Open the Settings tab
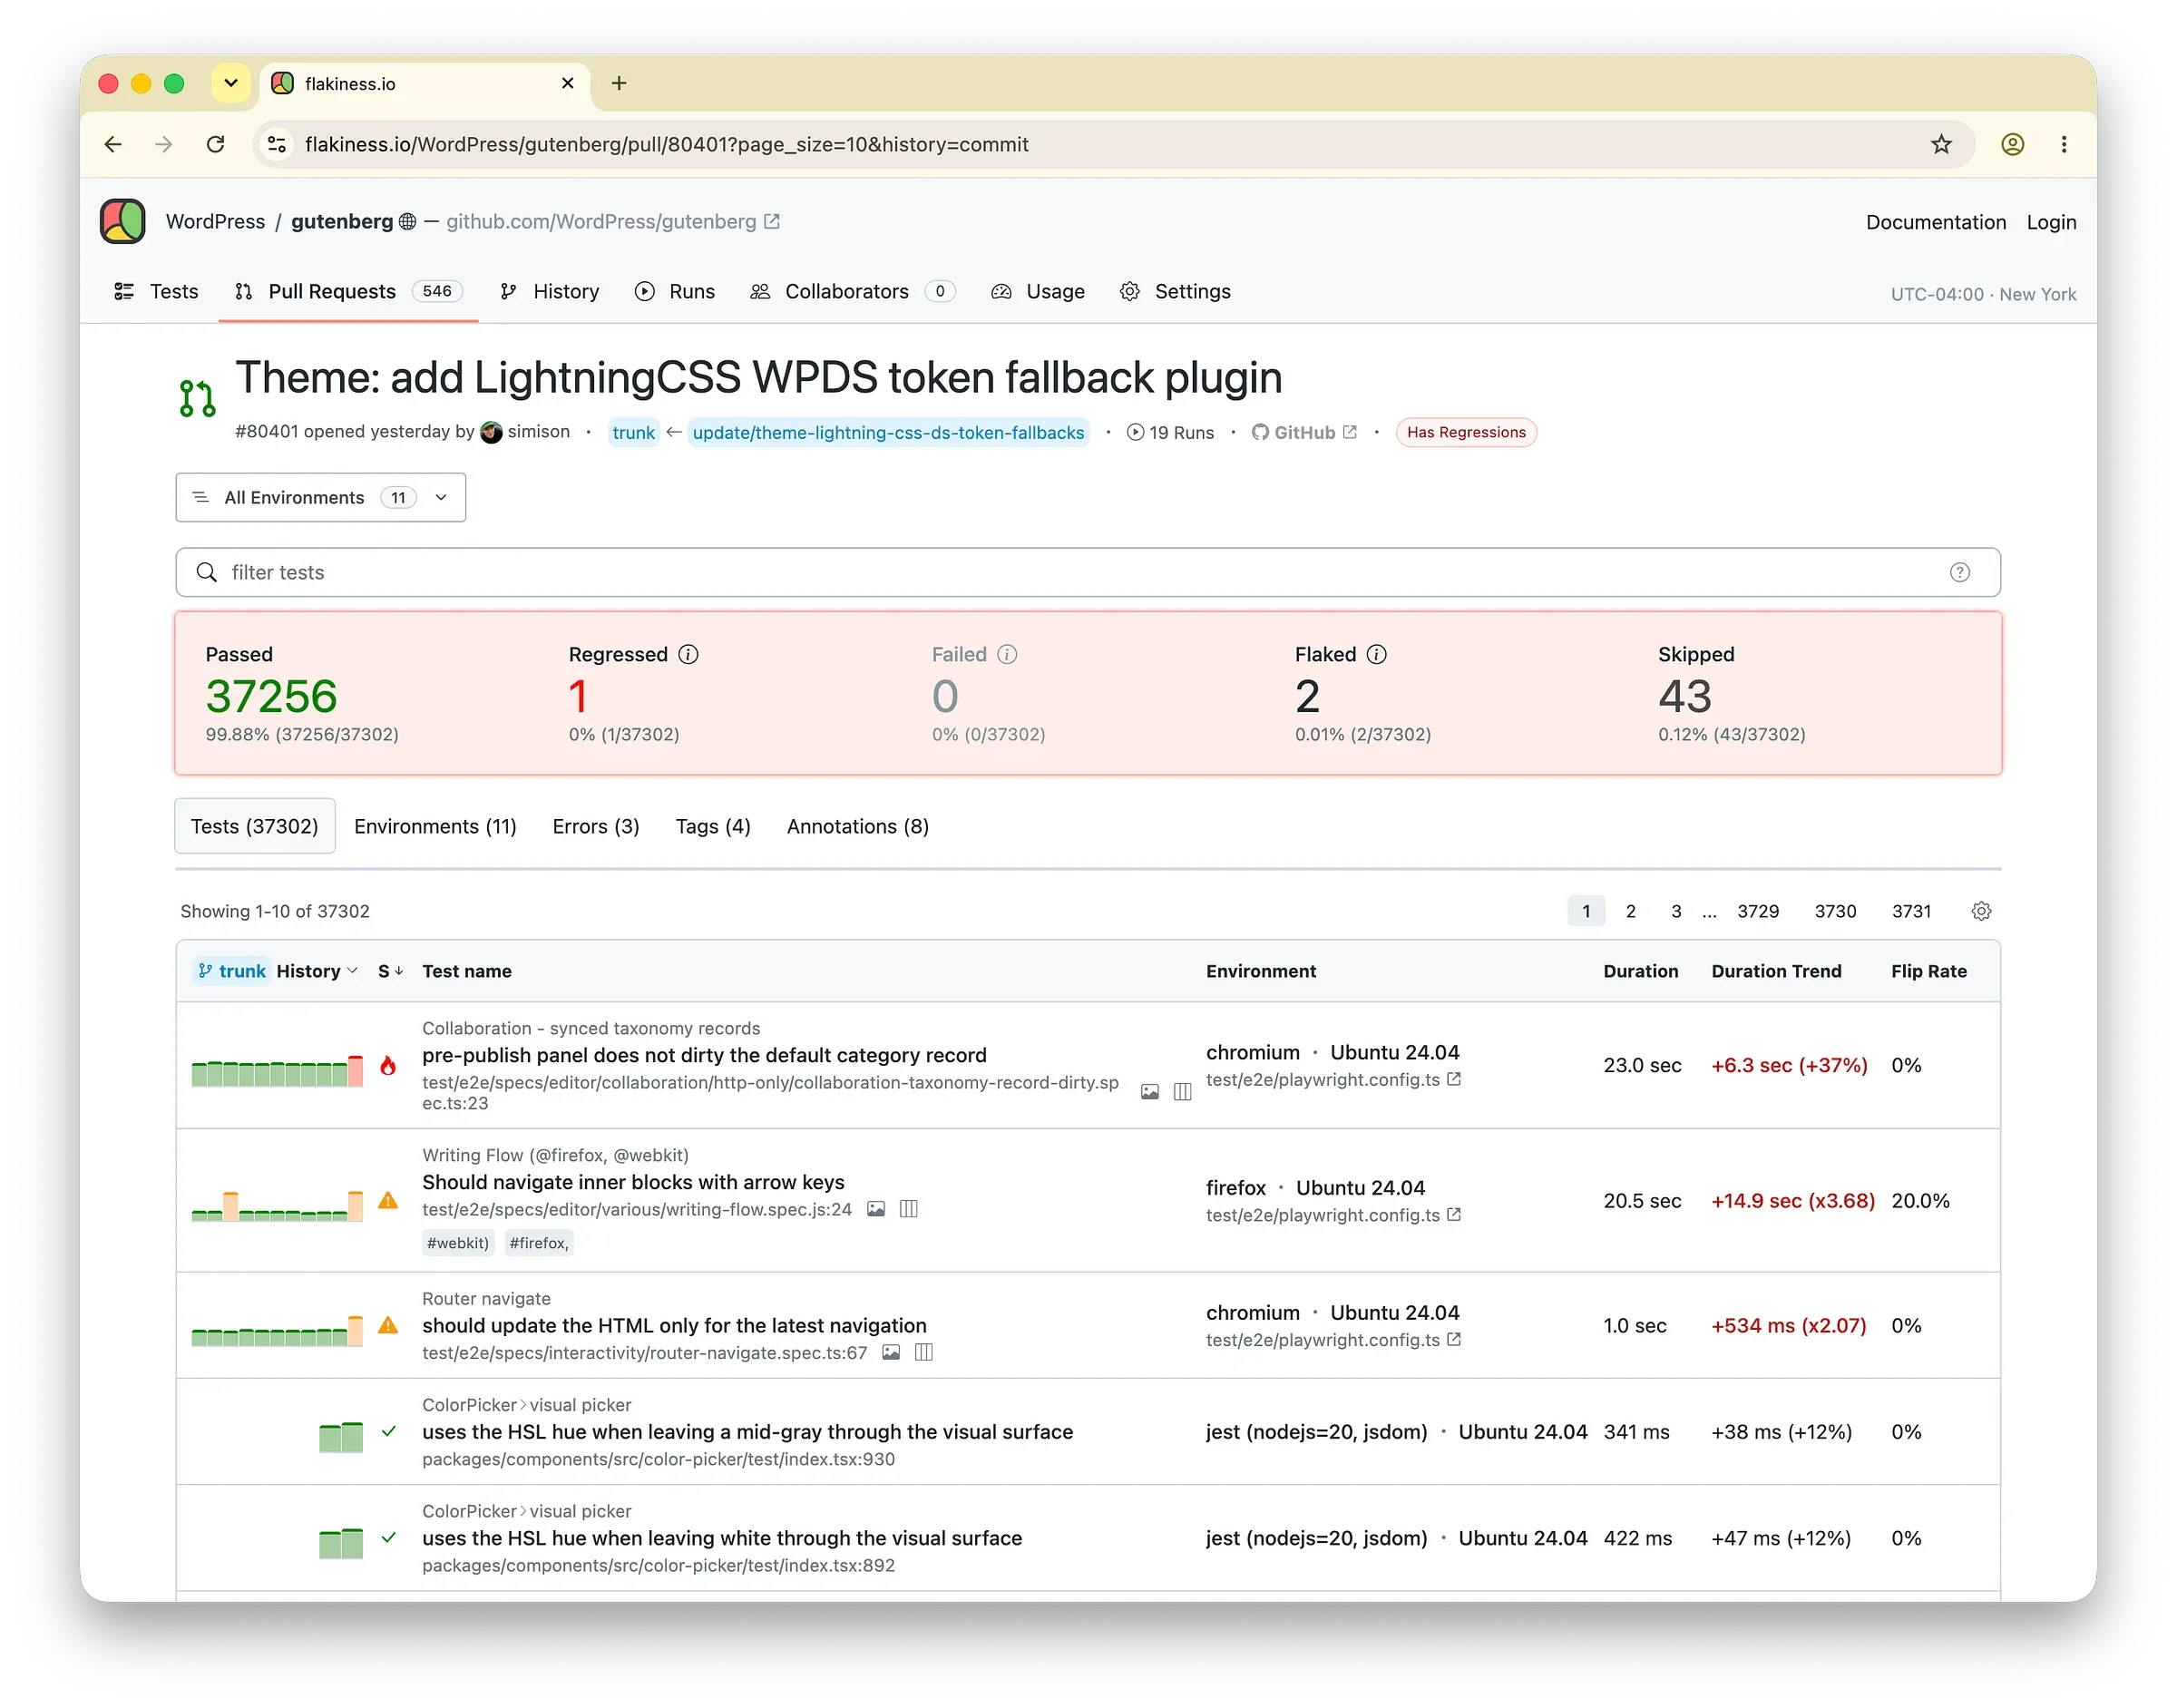 click(x=1175, y=291)
